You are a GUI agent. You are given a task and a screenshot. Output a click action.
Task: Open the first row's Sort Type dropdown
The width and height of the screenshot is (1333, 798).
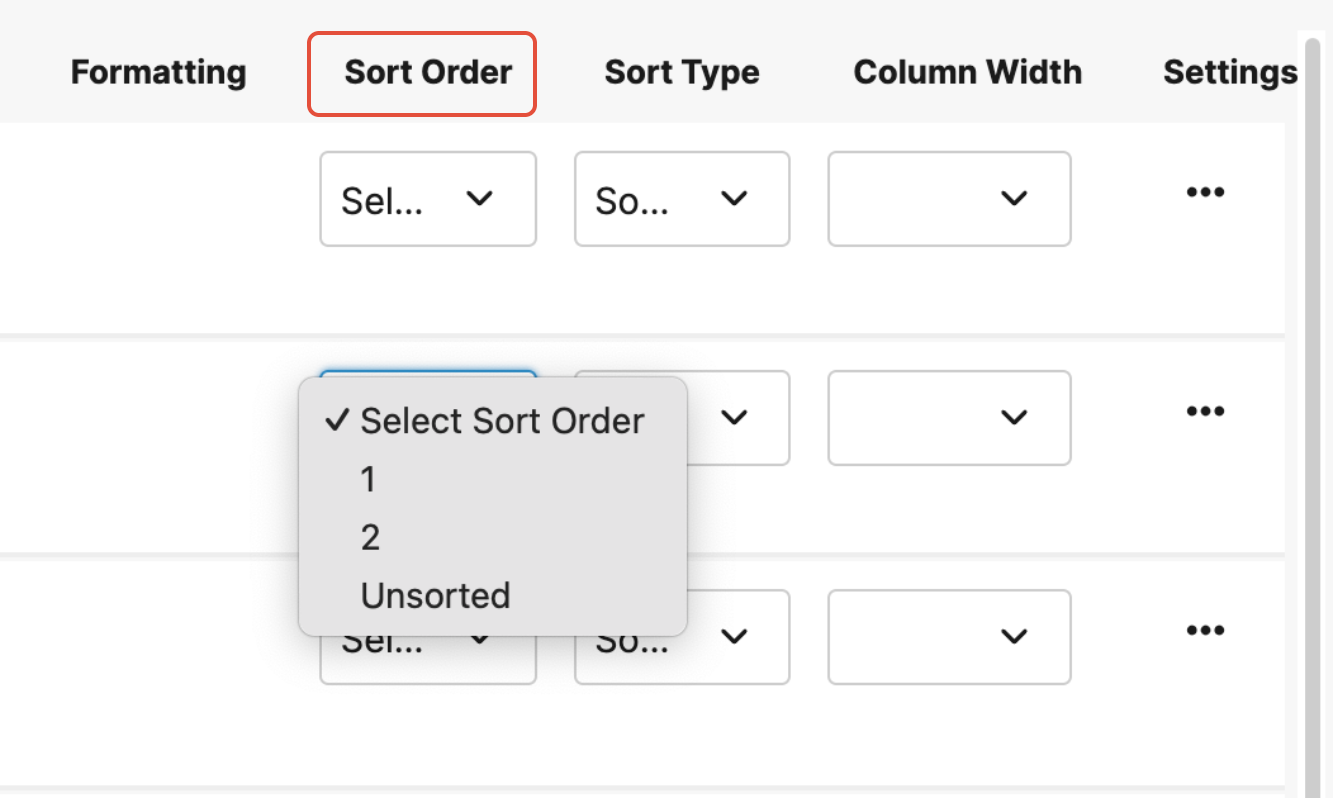682,199
